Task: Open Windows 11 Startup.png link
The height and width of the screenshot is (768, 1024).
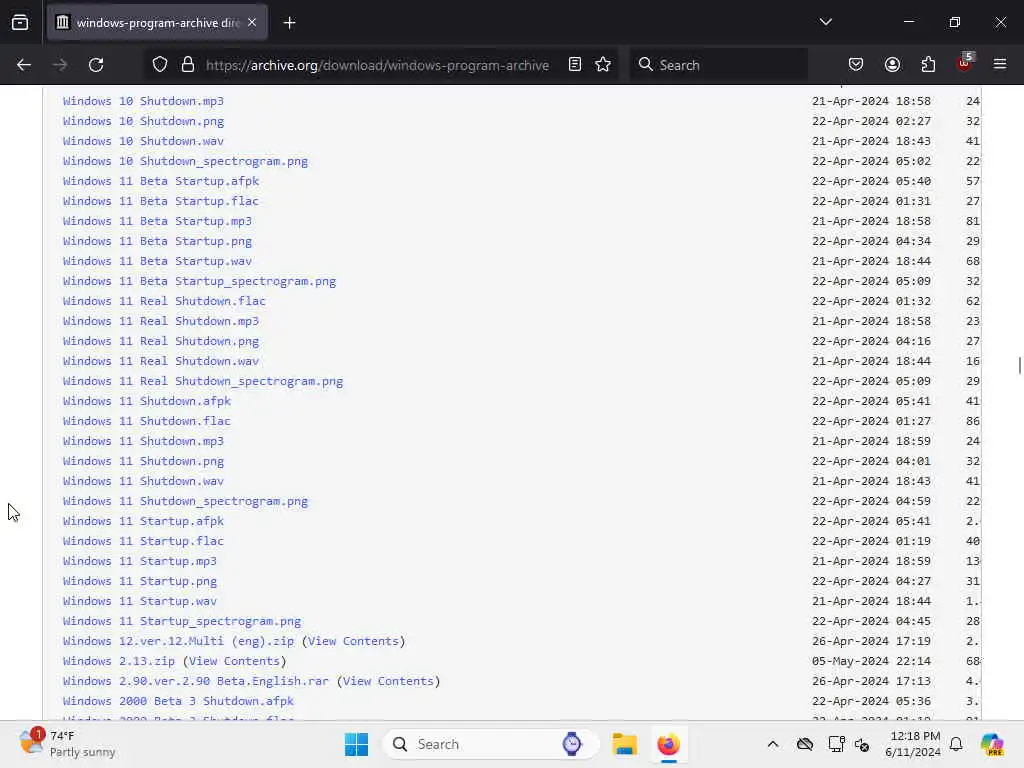Action: pos(140,581)
